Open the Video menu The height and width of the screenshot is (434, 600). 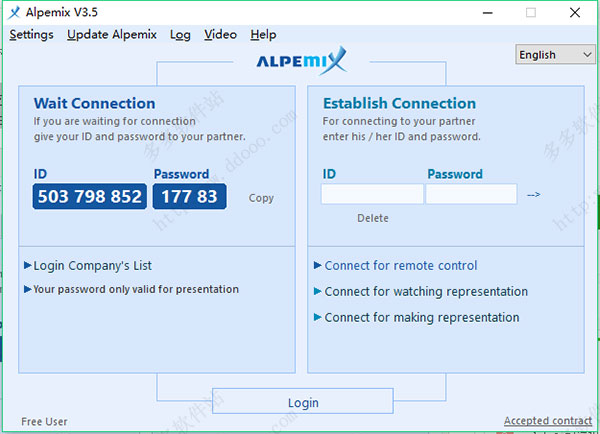(220, 35)
